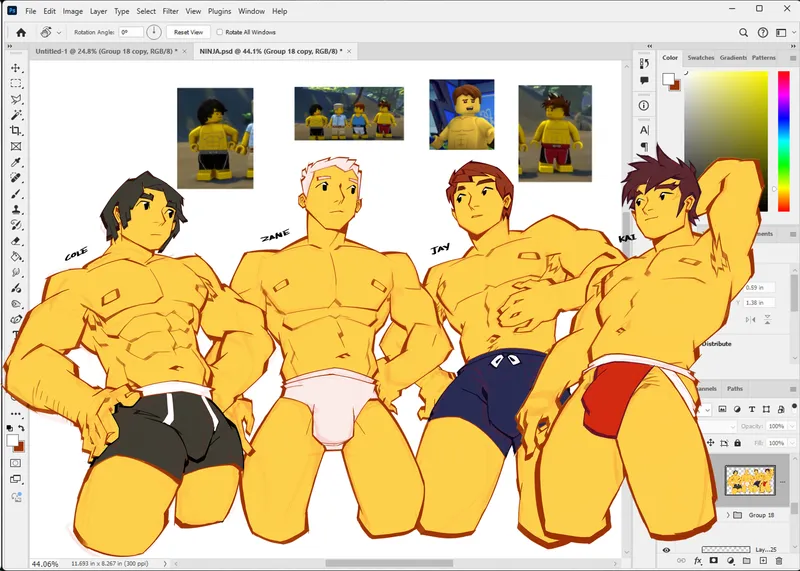Image resolution: width=800 pixels, height=571 pixels.
Task: Open the Color panel flyout menu
Action: click(x=793, y=58)
